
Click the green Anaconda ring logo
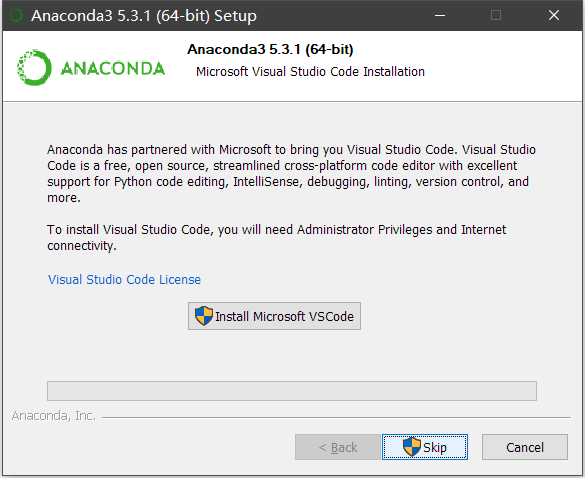[x=34, y=68]
